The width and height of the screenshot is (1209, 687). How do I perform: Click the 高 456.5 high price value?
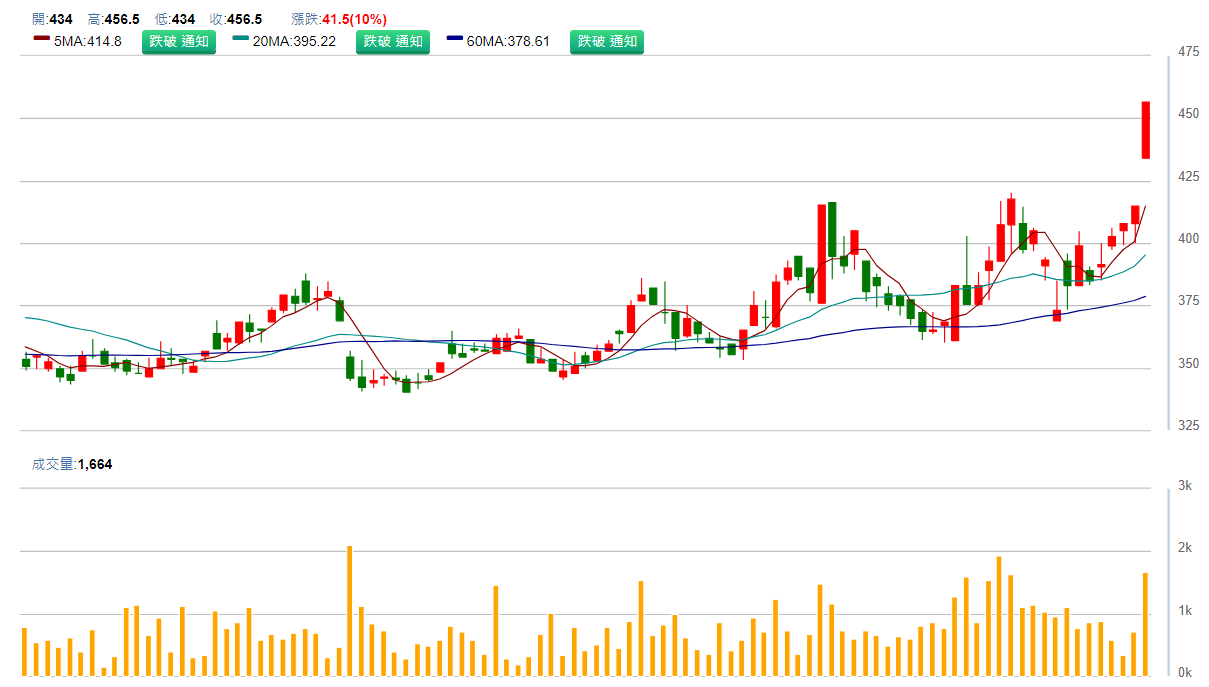pyautogui.click(x=121, y=19)
